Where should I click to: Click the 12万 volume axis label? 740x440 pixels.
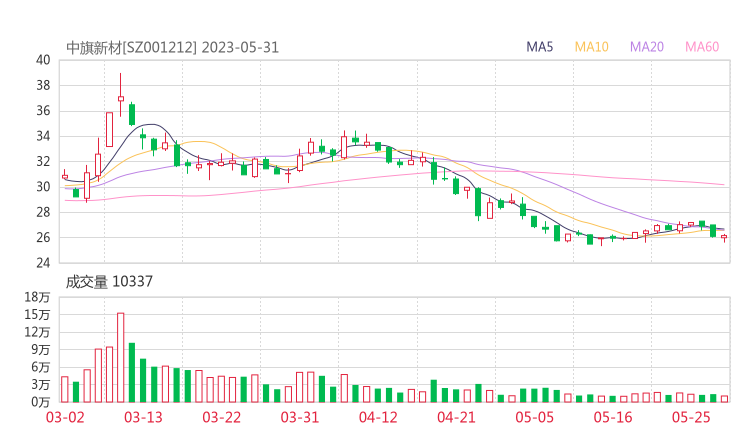click(38, 332)
